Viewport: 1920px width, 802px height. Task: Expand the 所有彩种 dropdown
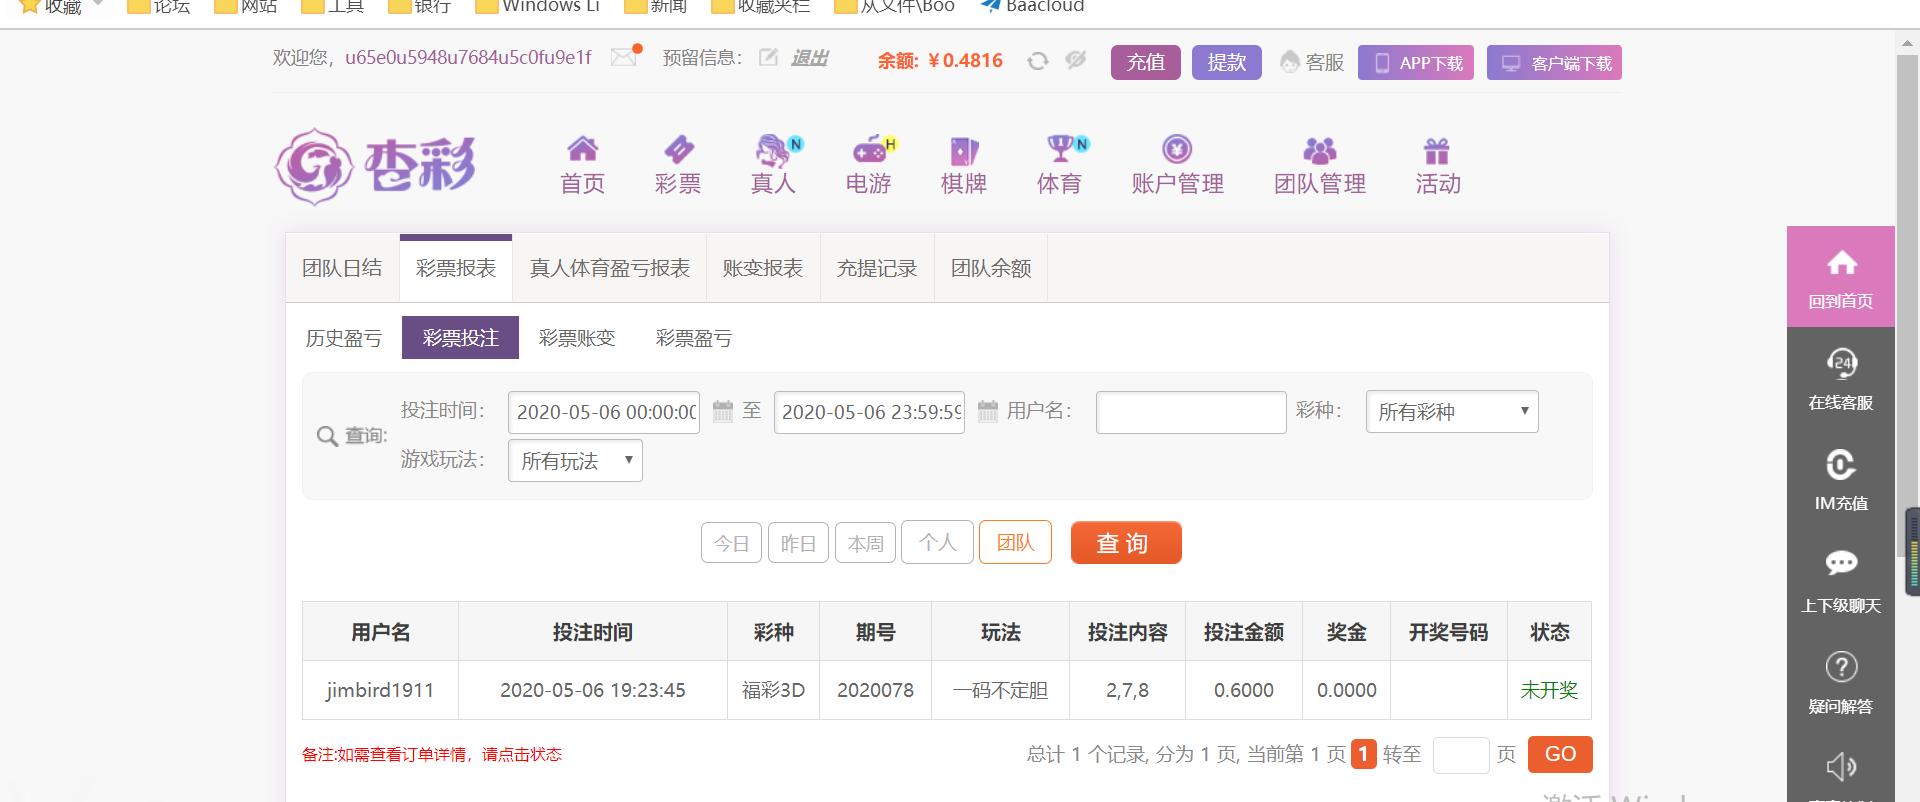coord(1451,412)
